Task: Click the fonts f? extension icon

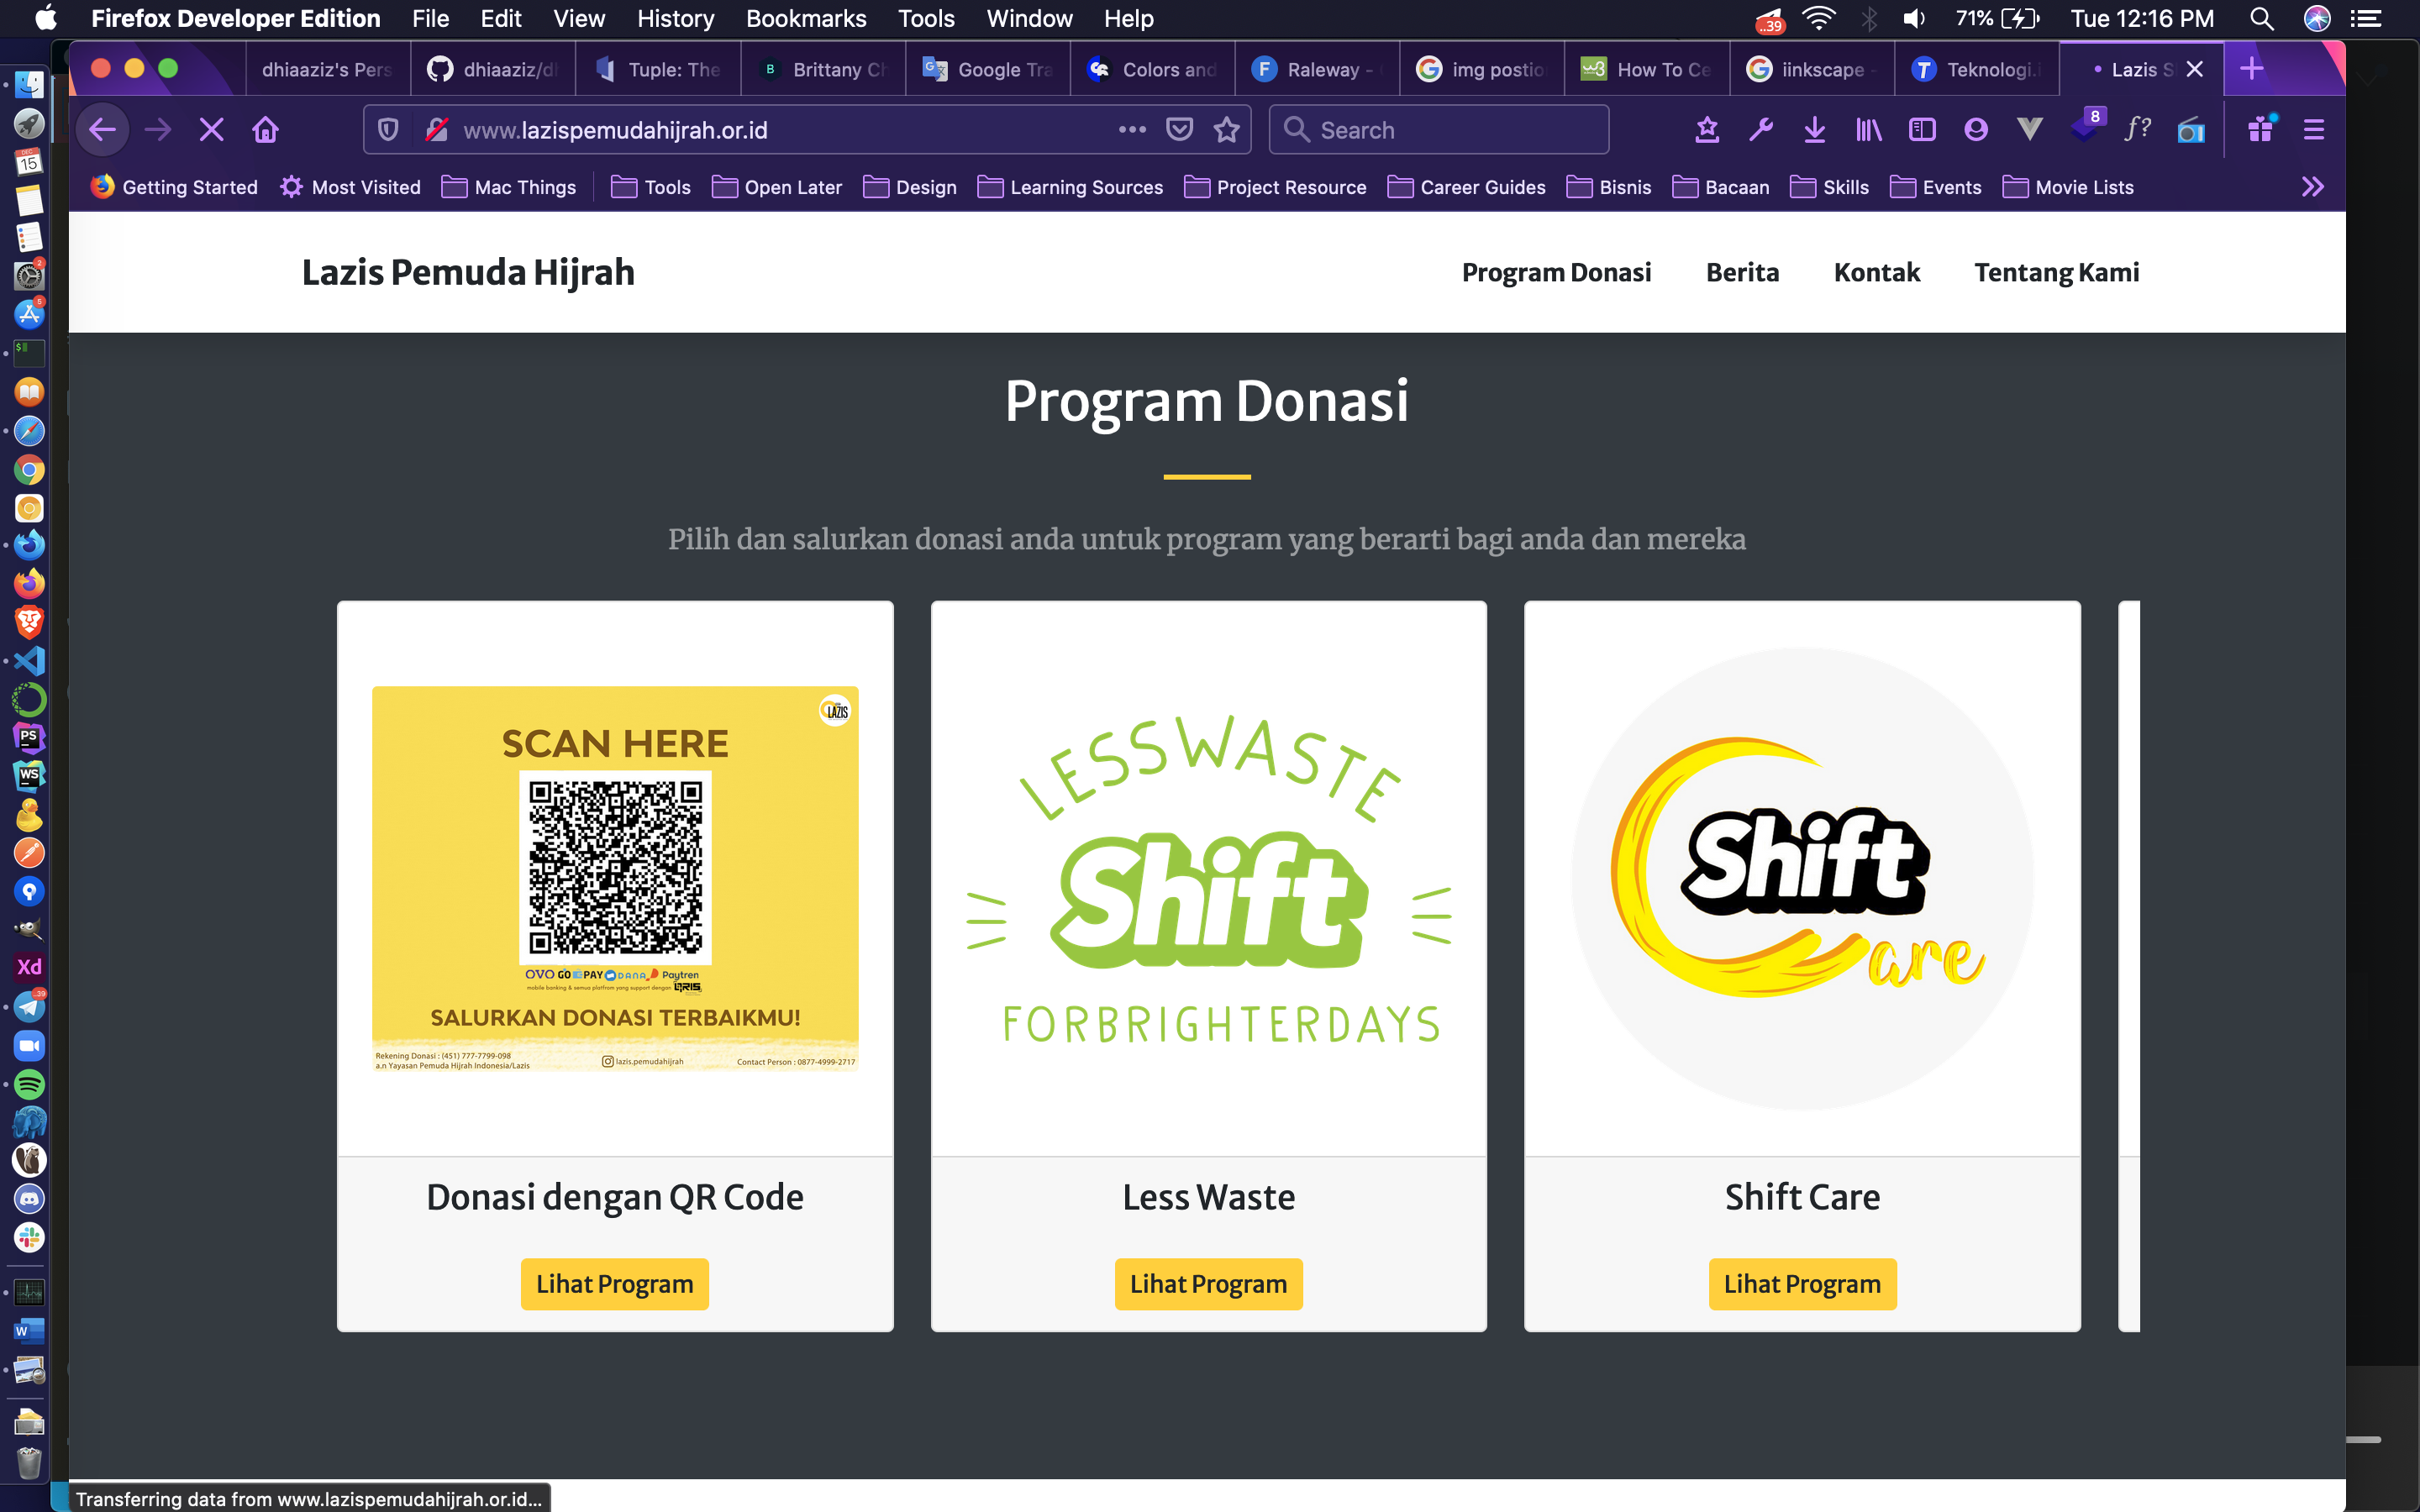Action: click(2137, 130)
